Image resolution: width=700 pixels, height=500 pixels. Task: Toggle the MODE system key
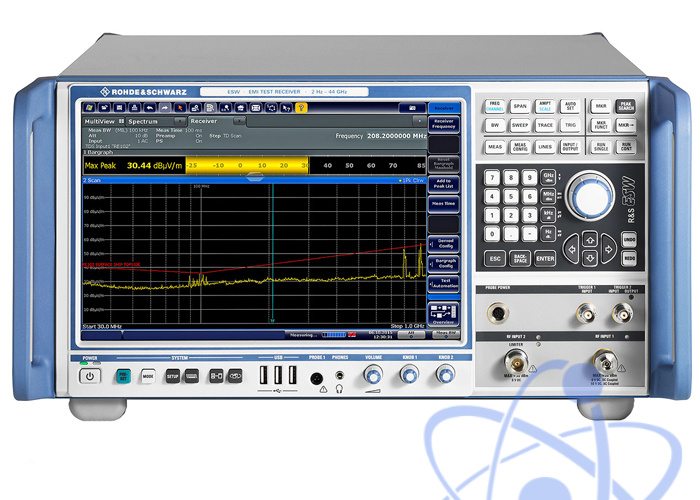tap(147, 375)
